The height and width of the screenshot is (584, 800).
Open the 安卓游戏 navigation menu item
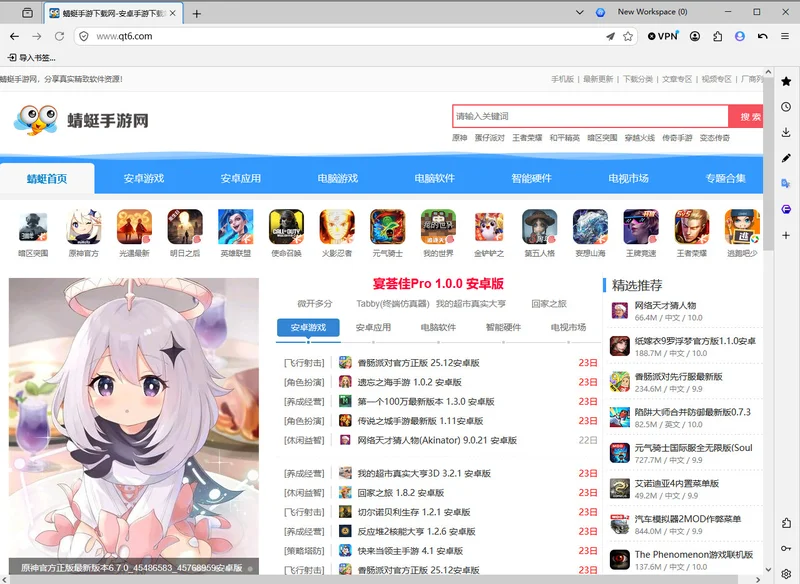click(144, 179)
